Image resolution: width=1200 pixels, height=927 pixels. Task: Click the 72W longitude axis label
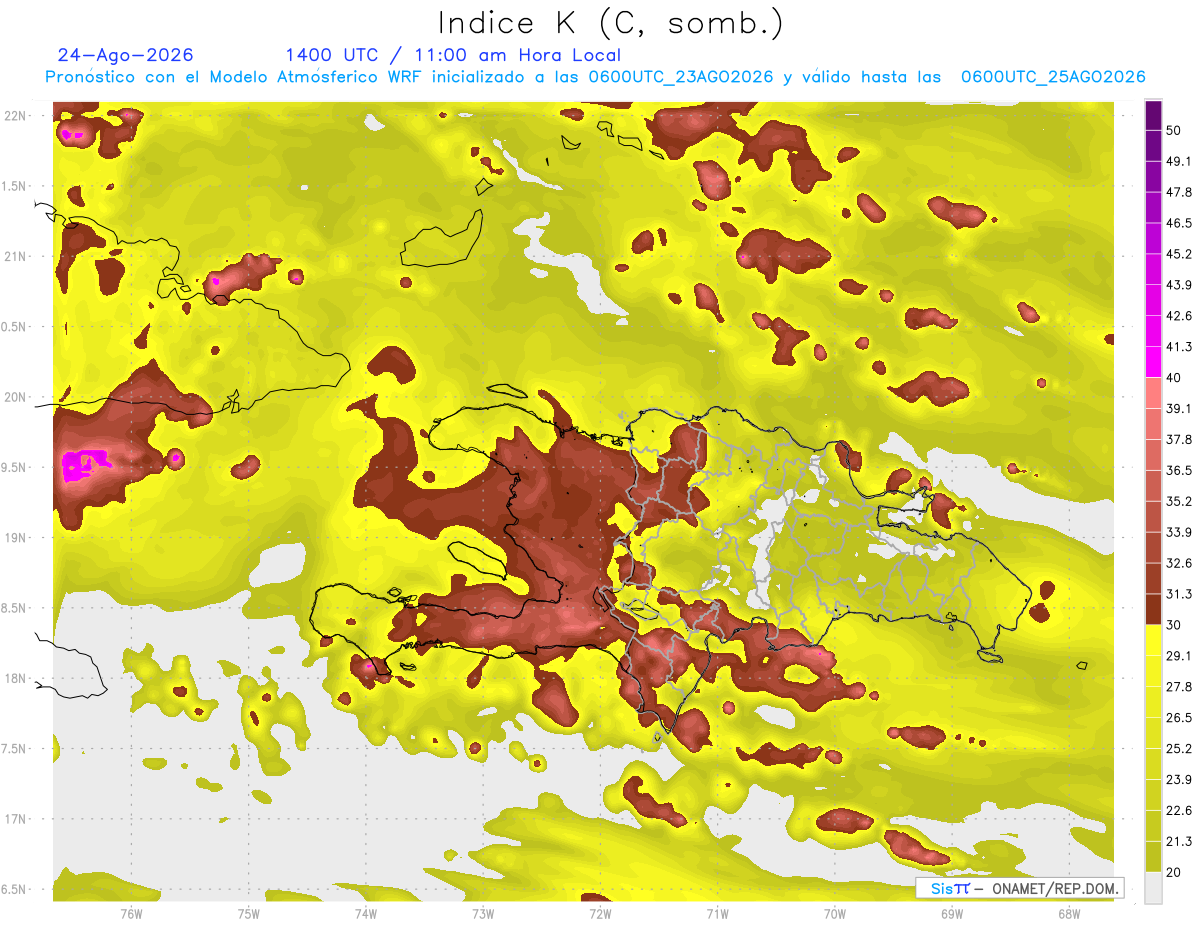point(600,913)
